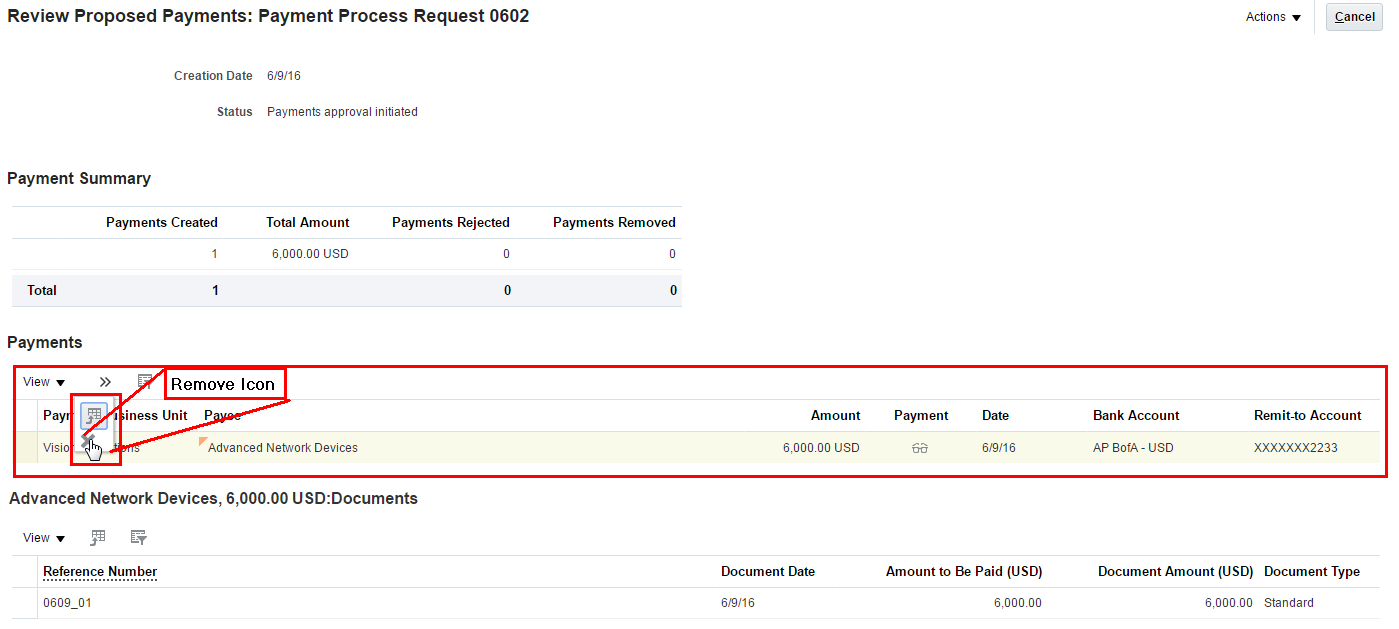
Task: Click the Export to Excel icon in Payments popup
Action: pos(94,416)
